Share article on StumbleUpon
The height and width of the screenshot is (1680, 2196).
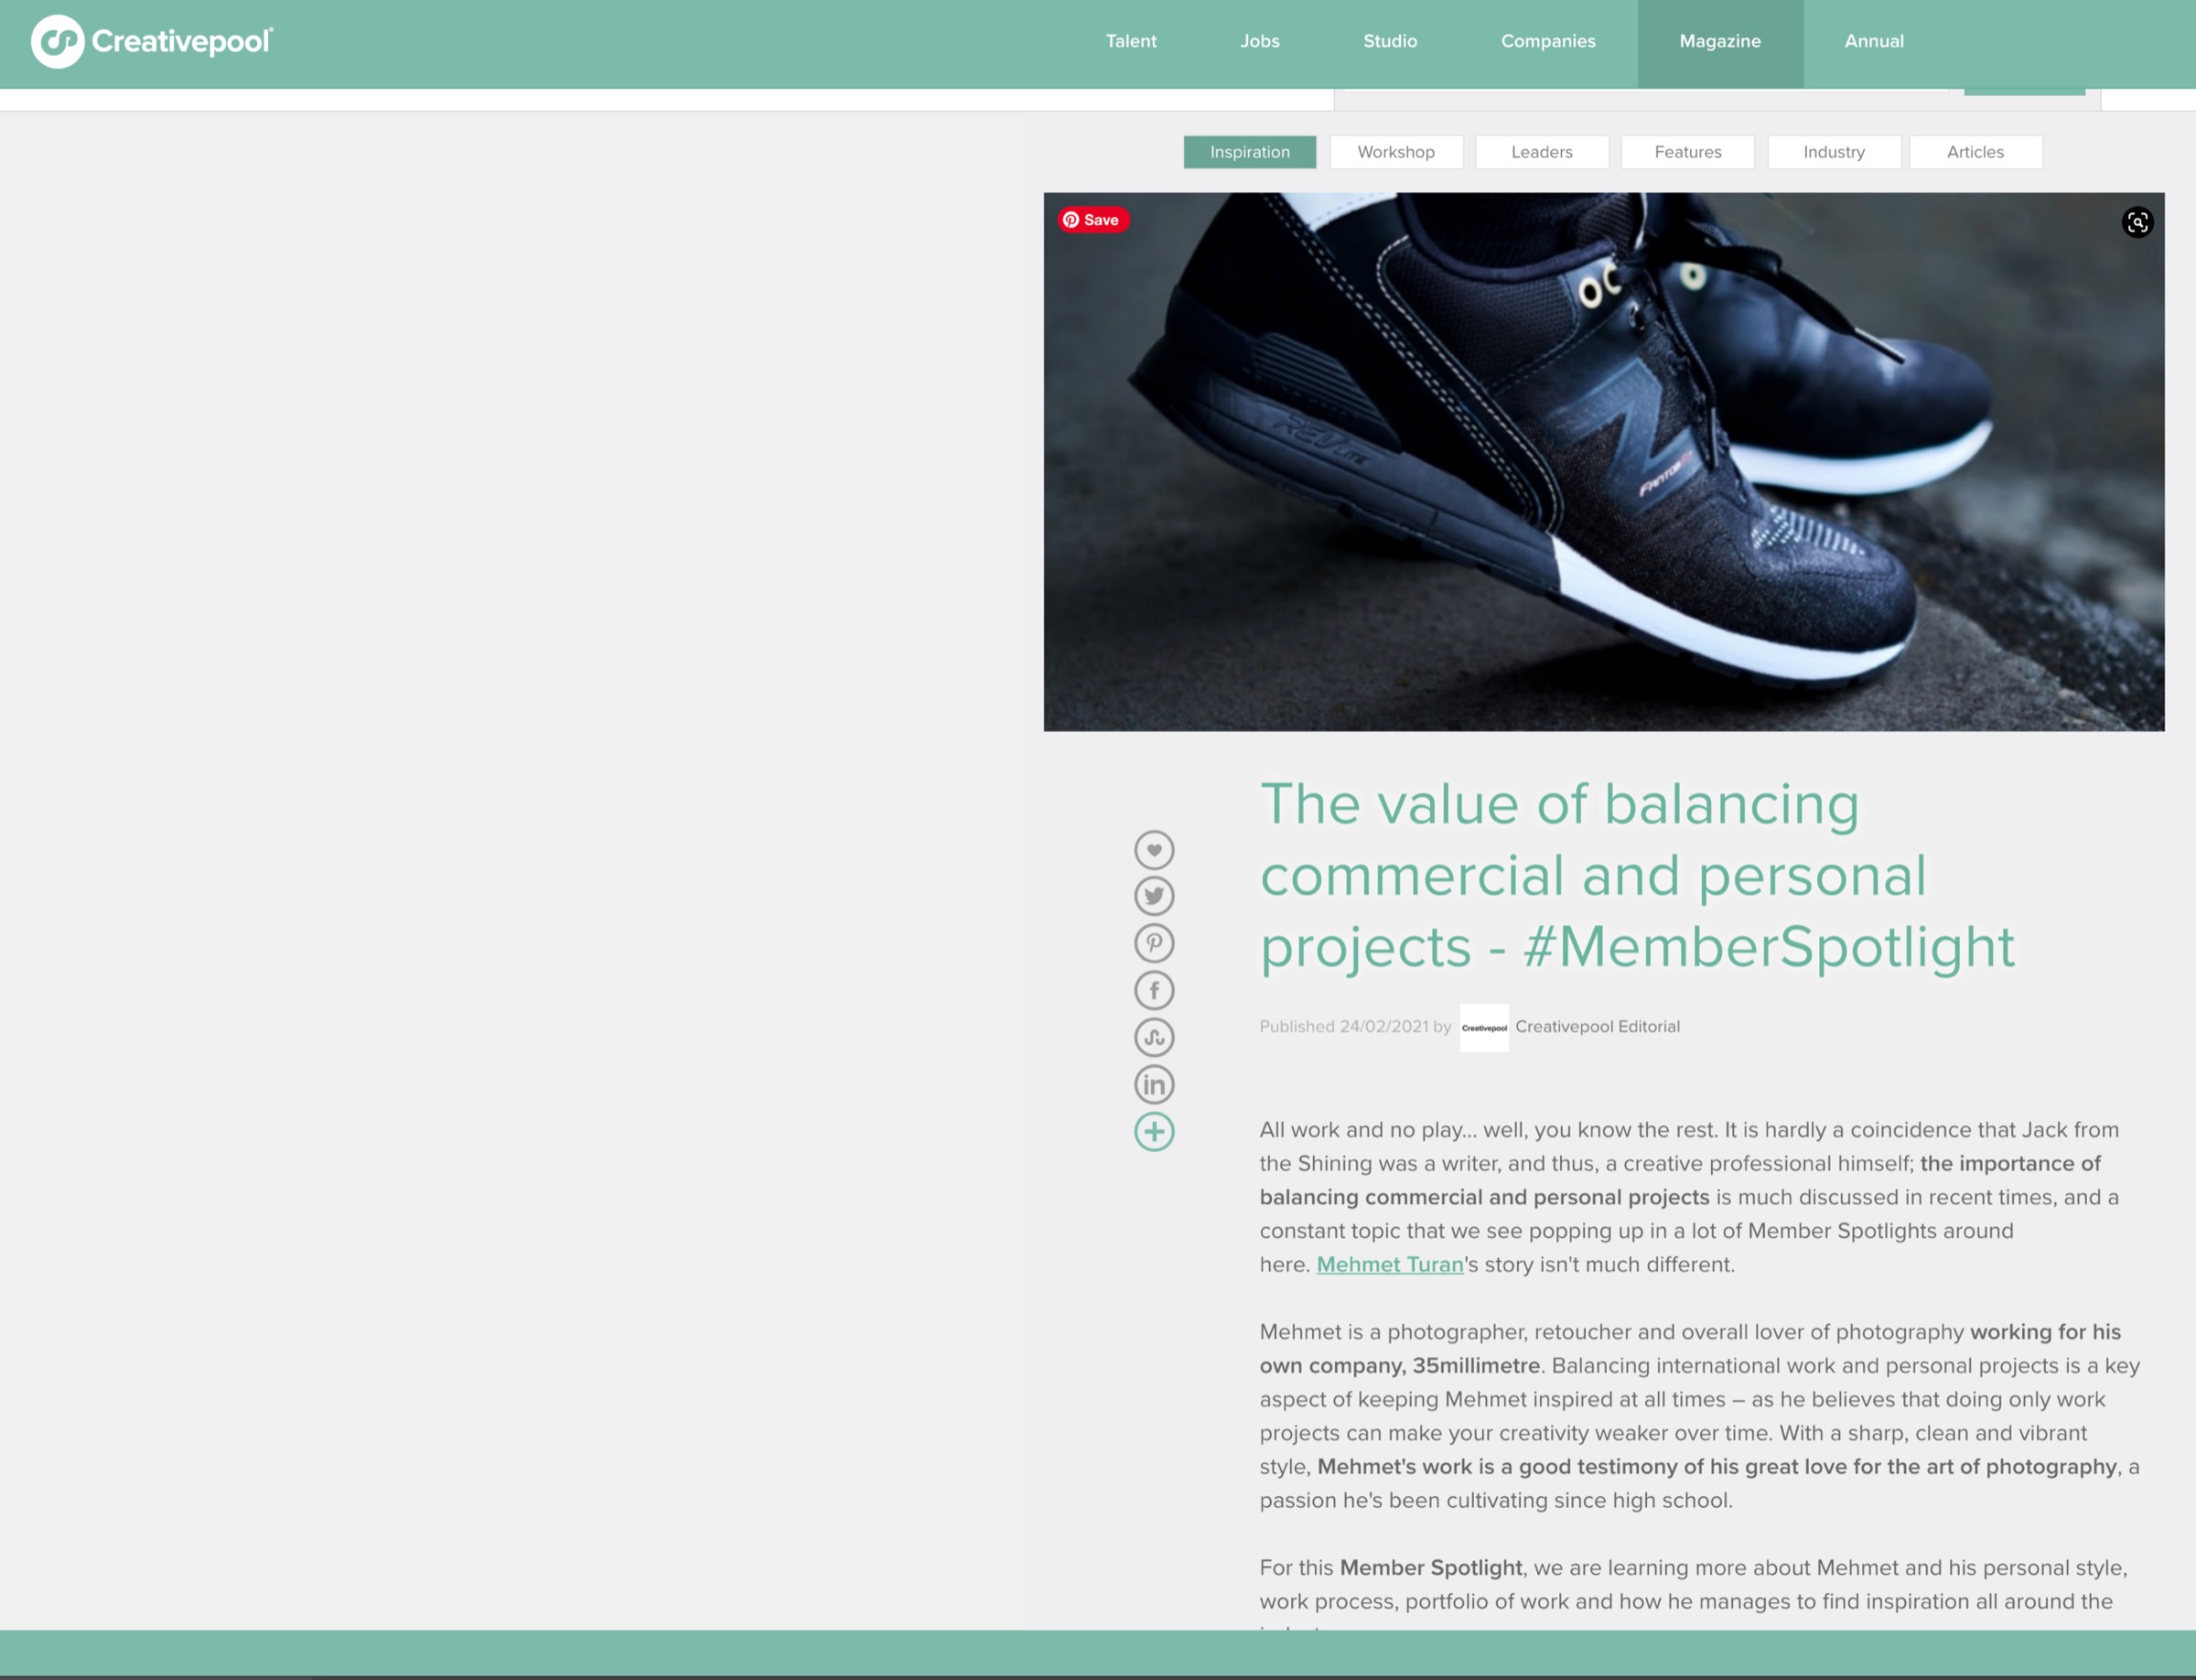[x=1154, y=1038]
